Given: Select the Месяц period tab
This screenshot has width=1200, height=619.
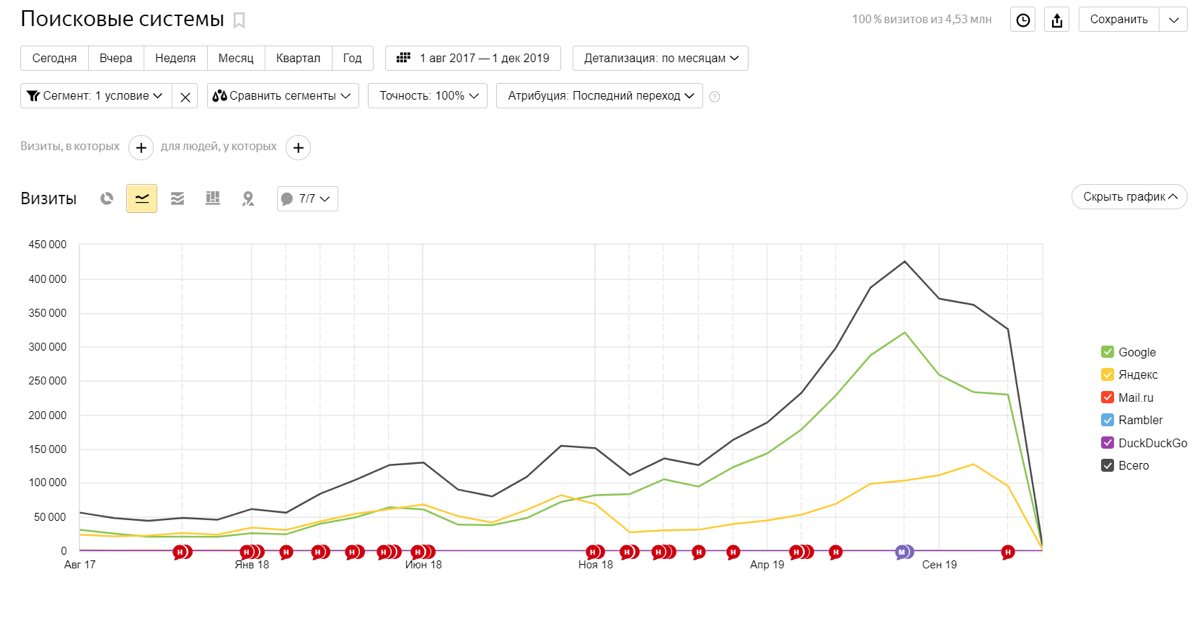Looking at the screenshot, I should coord(236,58).
